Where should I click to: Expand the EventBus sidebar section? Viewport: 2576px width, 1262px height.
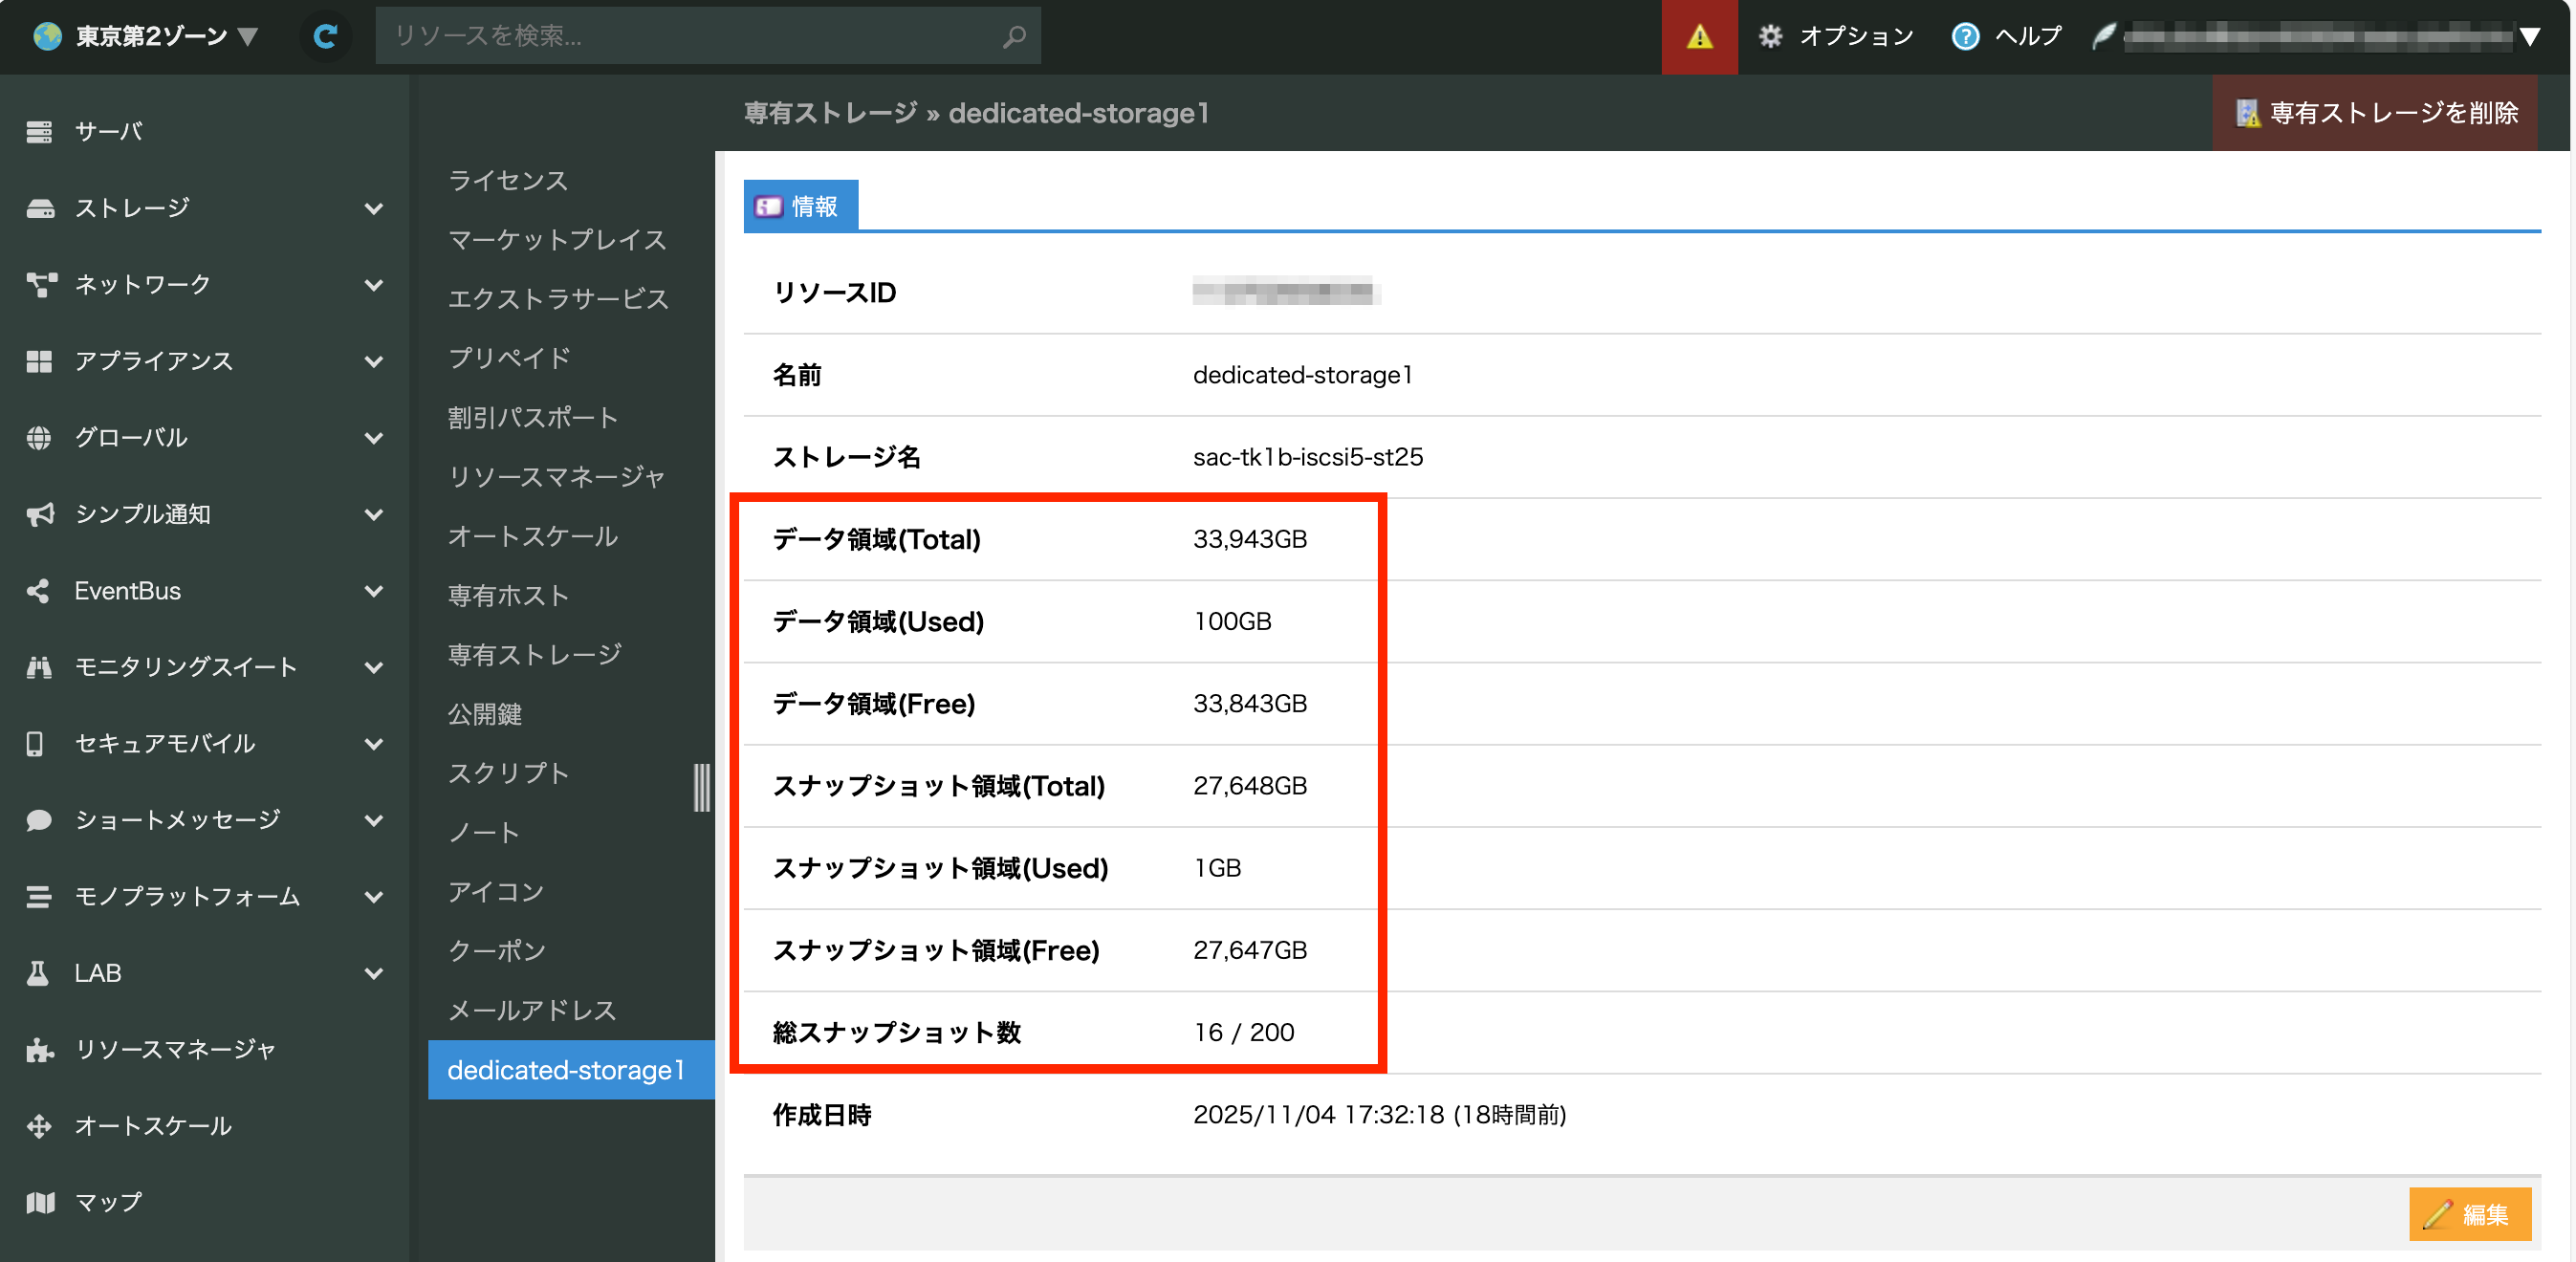pyautogui.click(x=373, y=591)
